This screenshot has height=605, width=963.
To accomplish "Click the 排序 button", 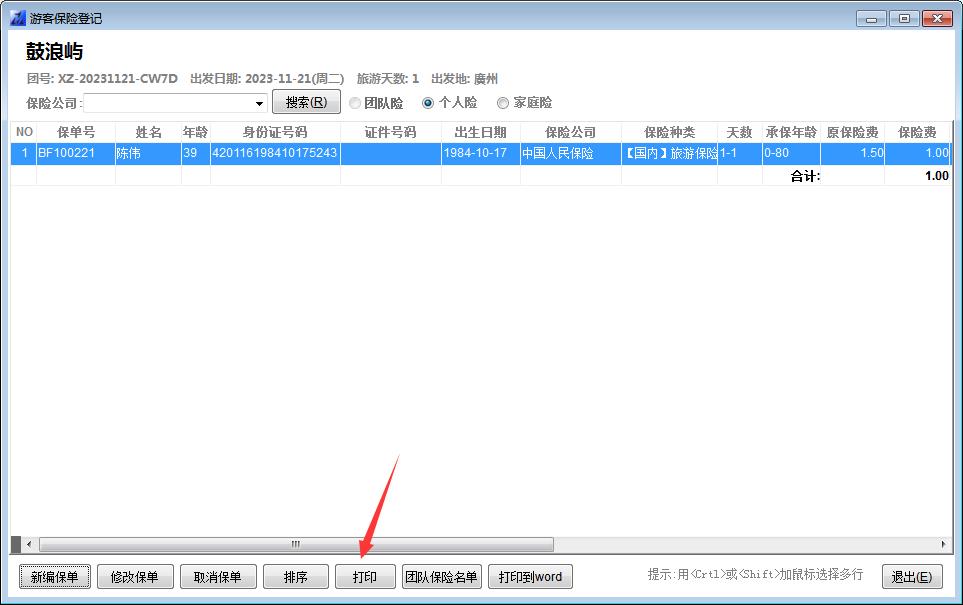I will pyautogui.click(x=295, y=577).
